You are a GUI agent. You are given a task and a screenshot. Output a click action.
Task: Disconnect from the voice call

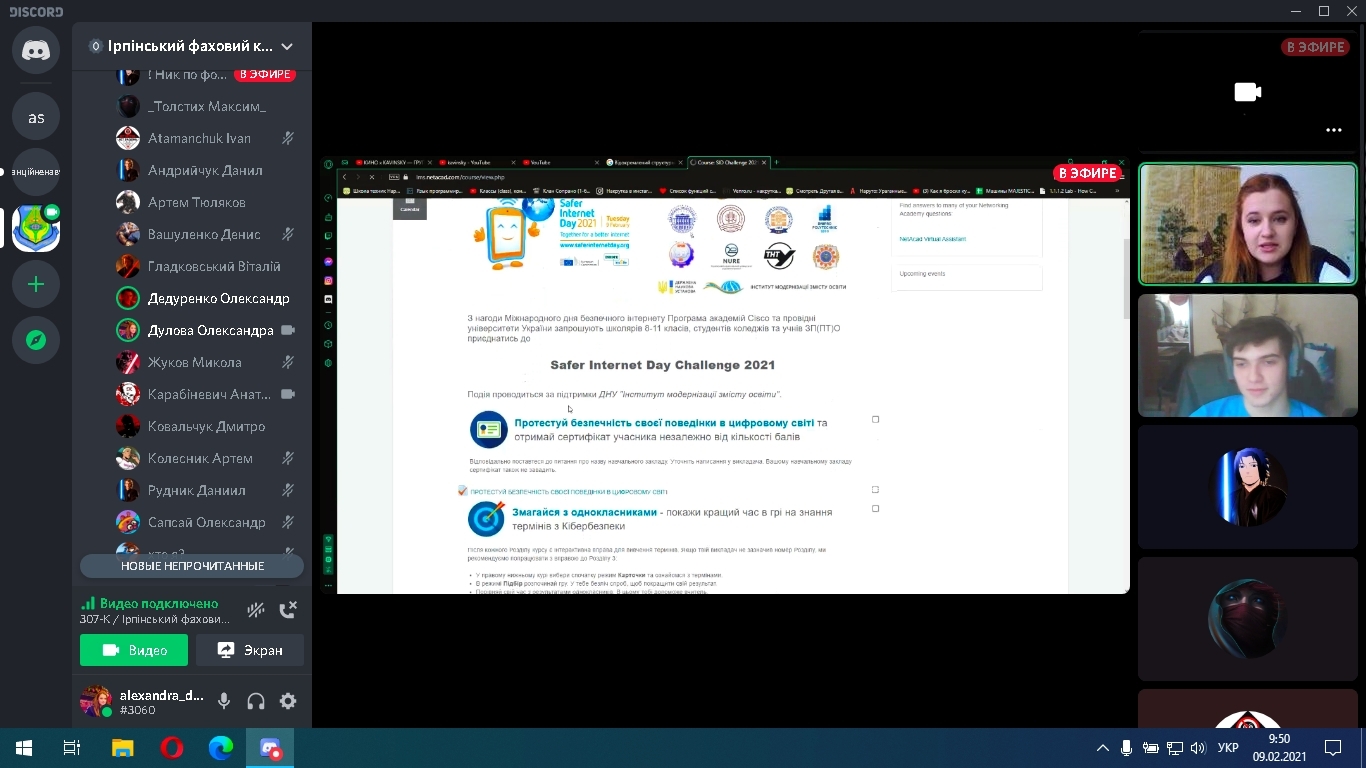click(288, 610)
